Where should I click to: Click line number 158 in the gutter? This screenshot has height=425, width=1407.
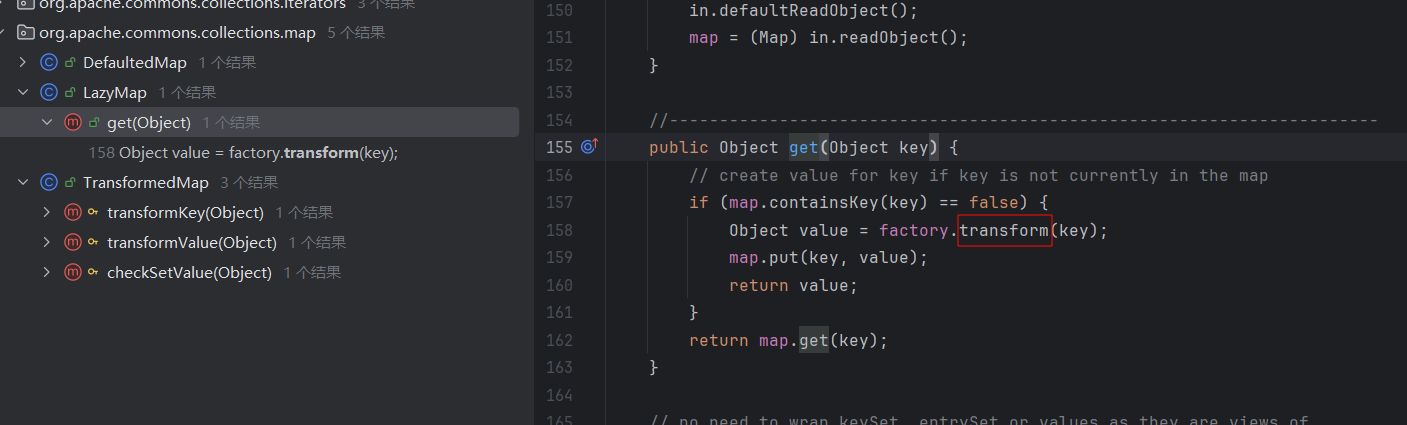tap(559, 230)
